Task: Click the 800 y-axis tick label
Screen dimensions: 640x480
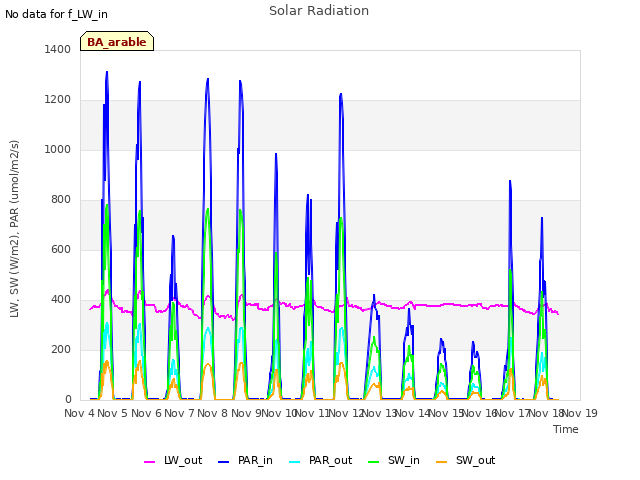Action: click(61, 200)
